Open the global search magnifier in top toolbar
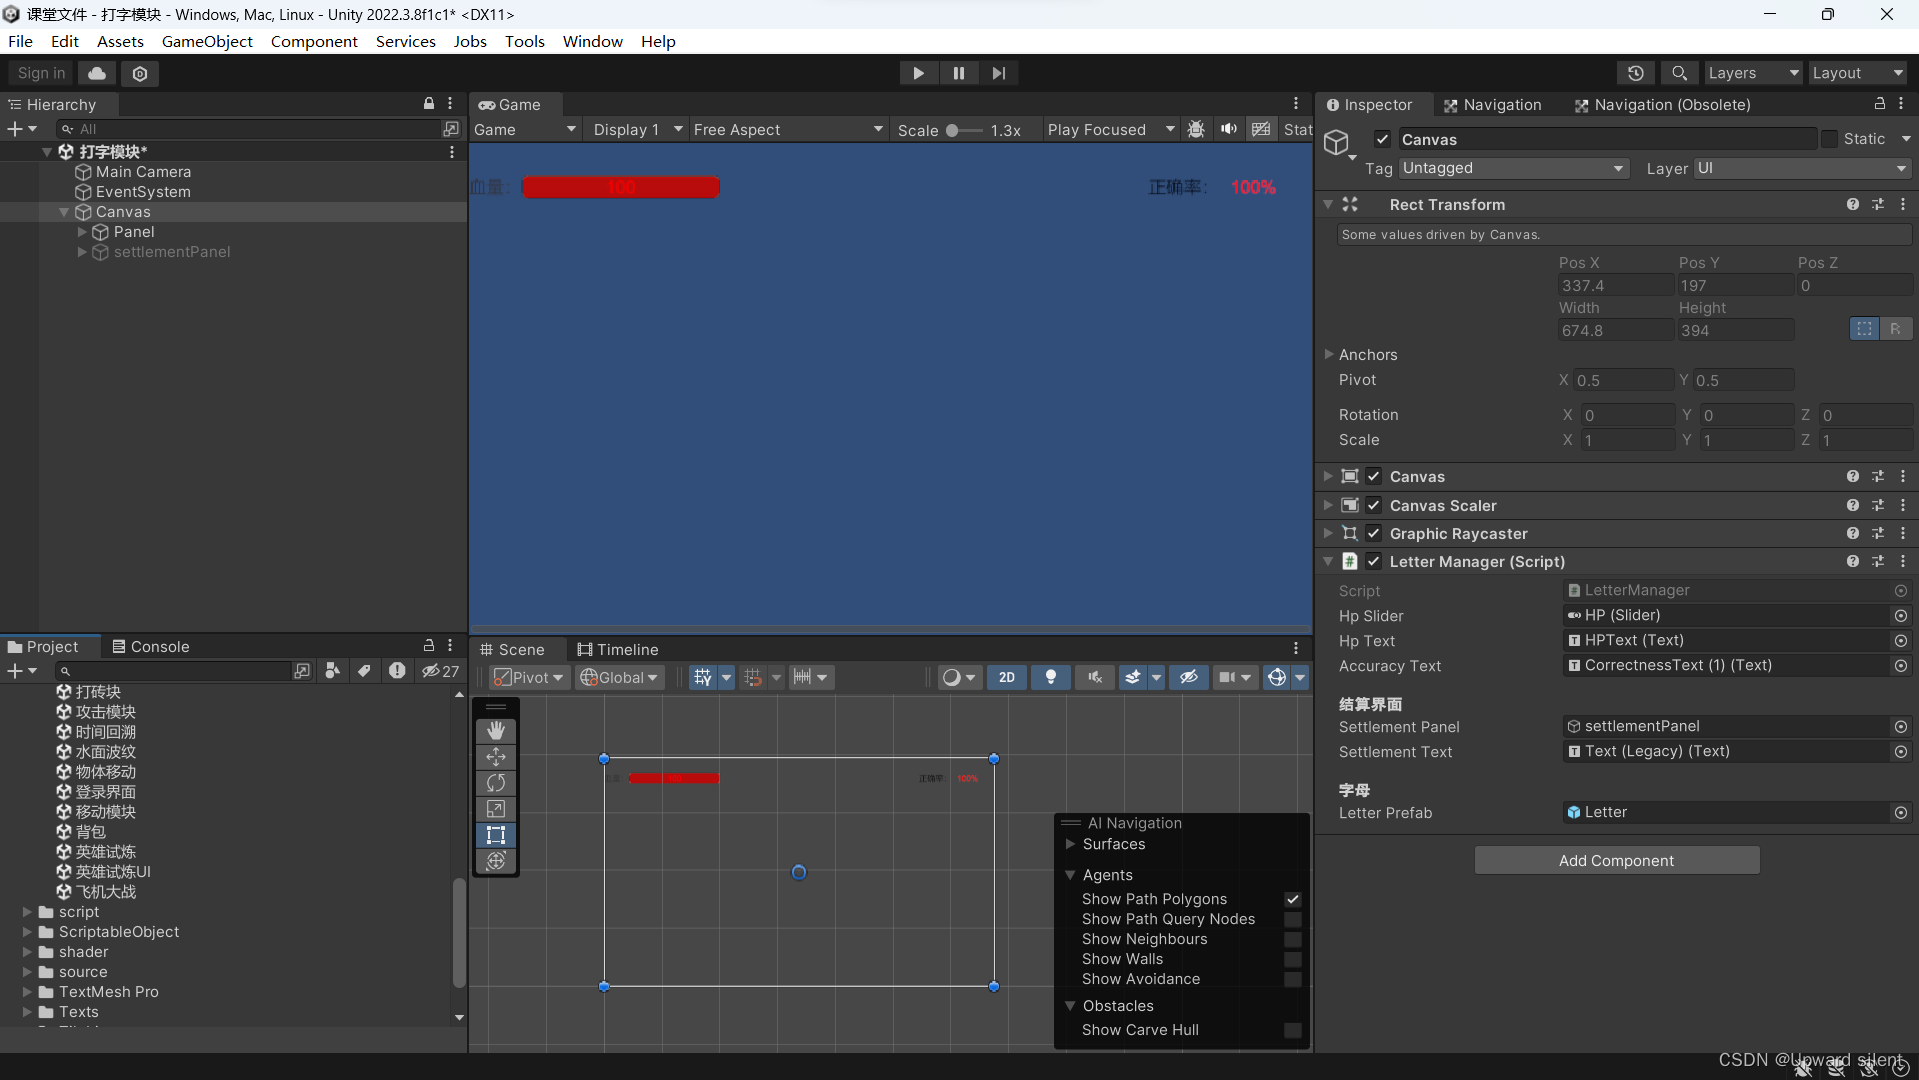Screen dimensions: 1919x1080 tap(1679, 73)
